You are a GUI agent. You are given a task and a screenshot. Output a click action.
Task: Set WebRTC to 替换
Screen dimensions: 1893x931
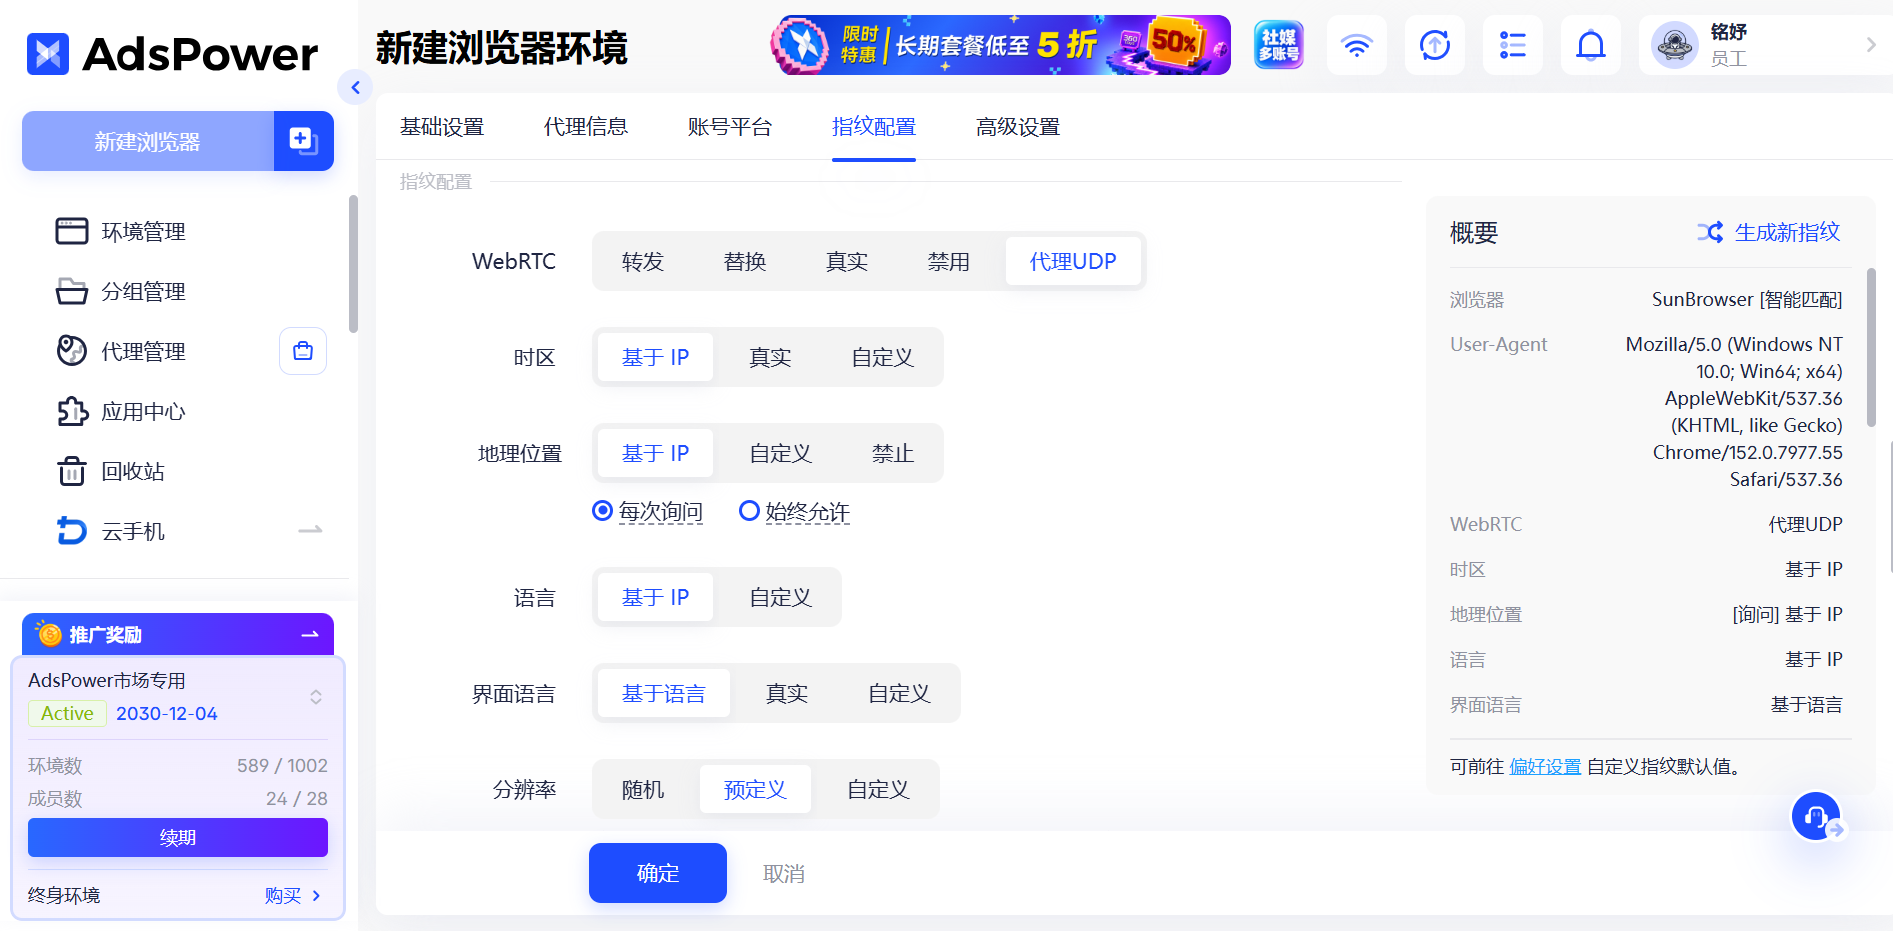point(745,261)
